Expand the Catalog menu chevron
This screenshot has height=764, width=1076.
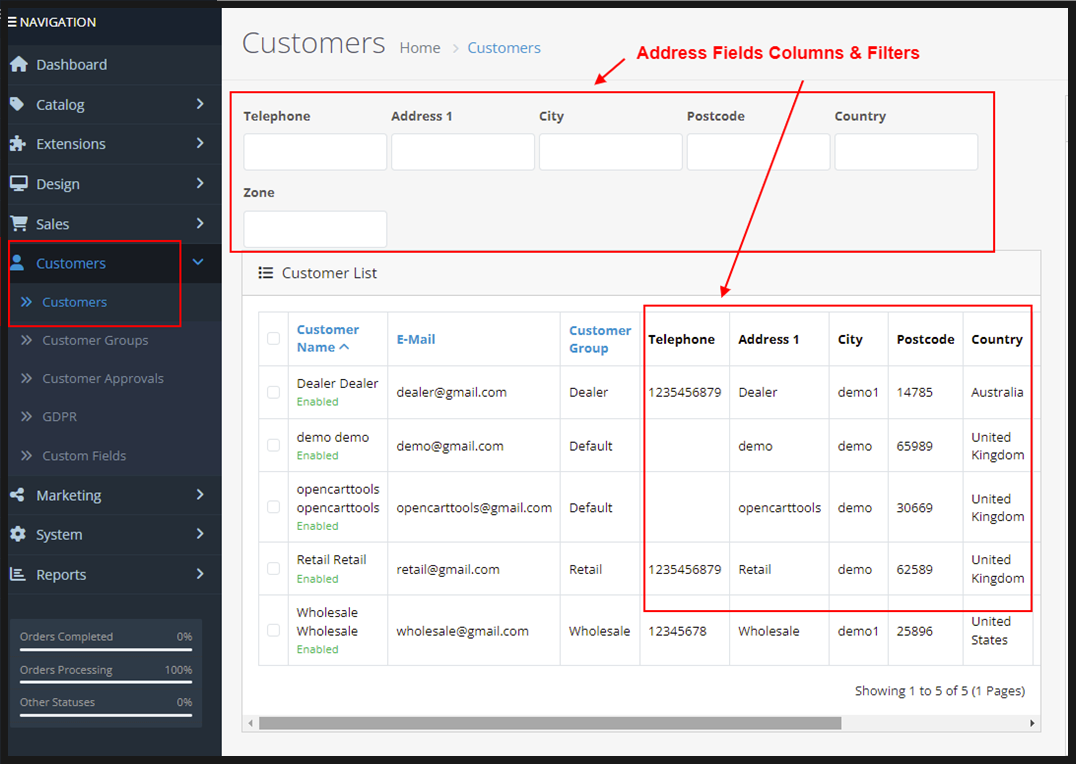(x=200, y=104)
